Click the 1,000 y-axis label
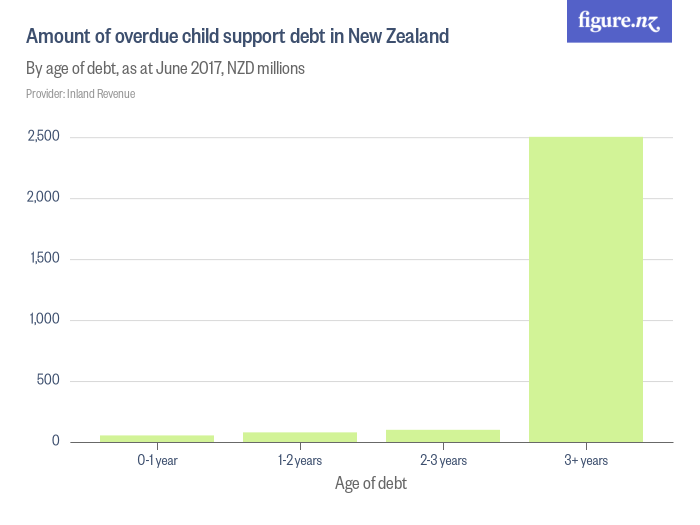 pyautogui.click(x=43, y=320)
